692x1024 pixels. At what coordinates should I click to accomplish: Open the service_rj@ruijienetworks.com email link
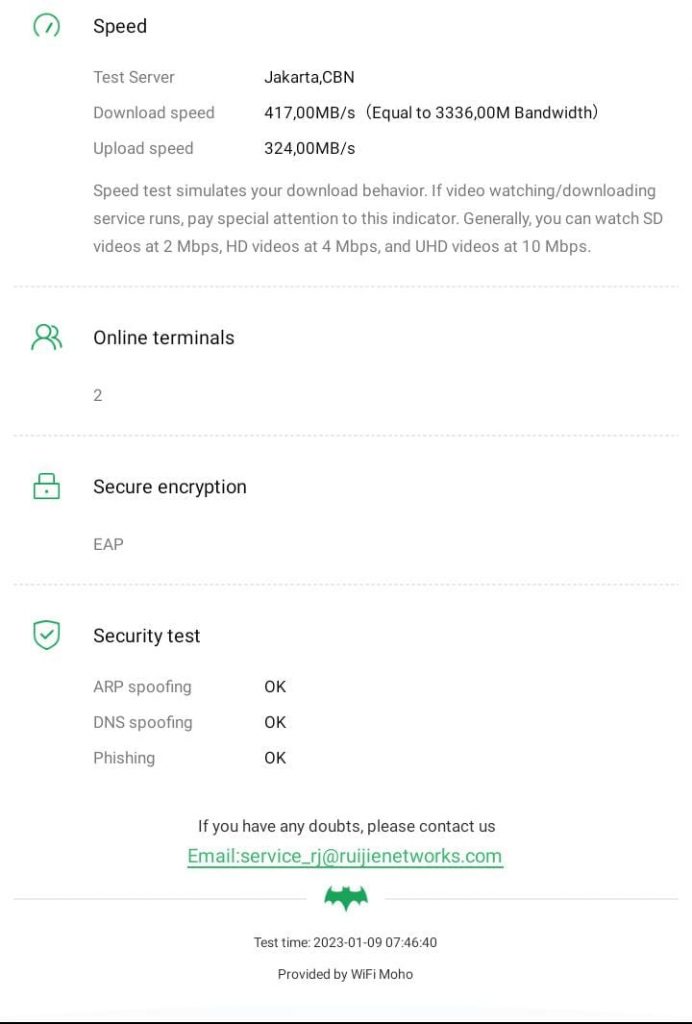coord(345,856)
